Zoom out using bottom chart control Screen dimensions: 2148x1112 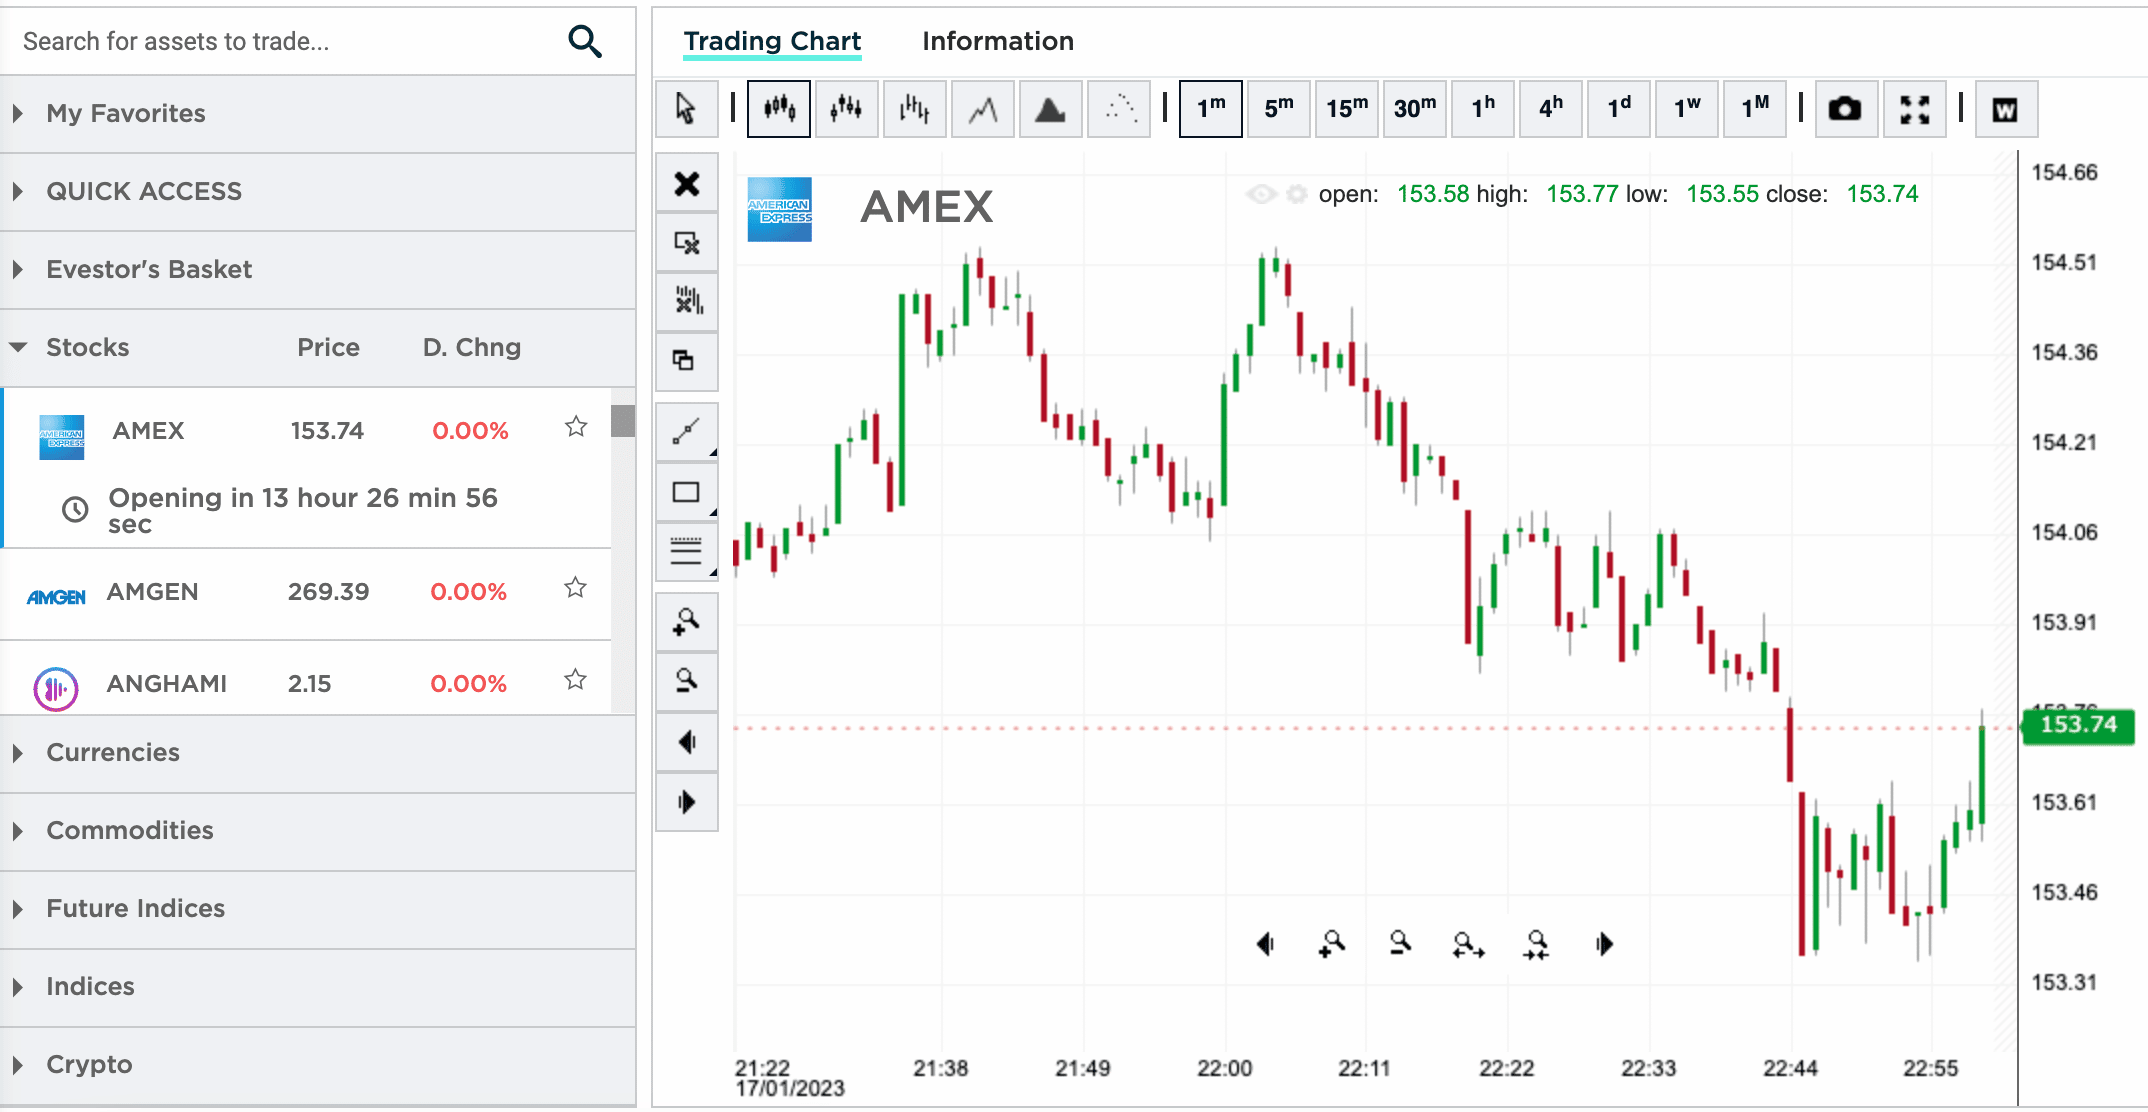1400,943
